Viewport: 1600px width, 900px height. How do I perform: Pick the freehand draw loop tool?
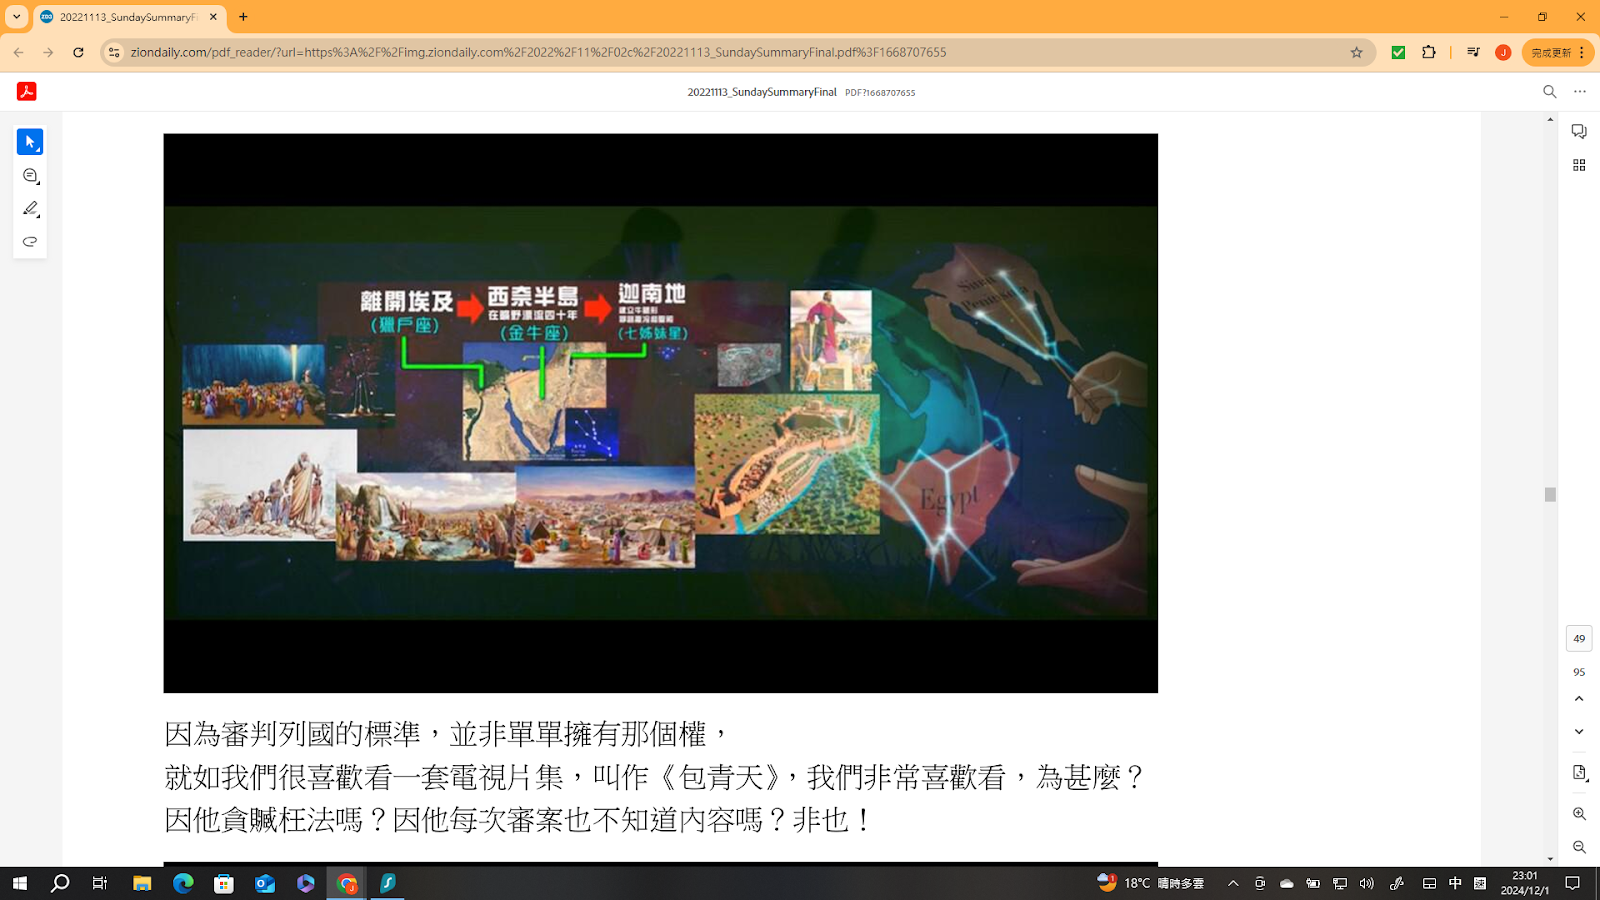tap(30, 242)
